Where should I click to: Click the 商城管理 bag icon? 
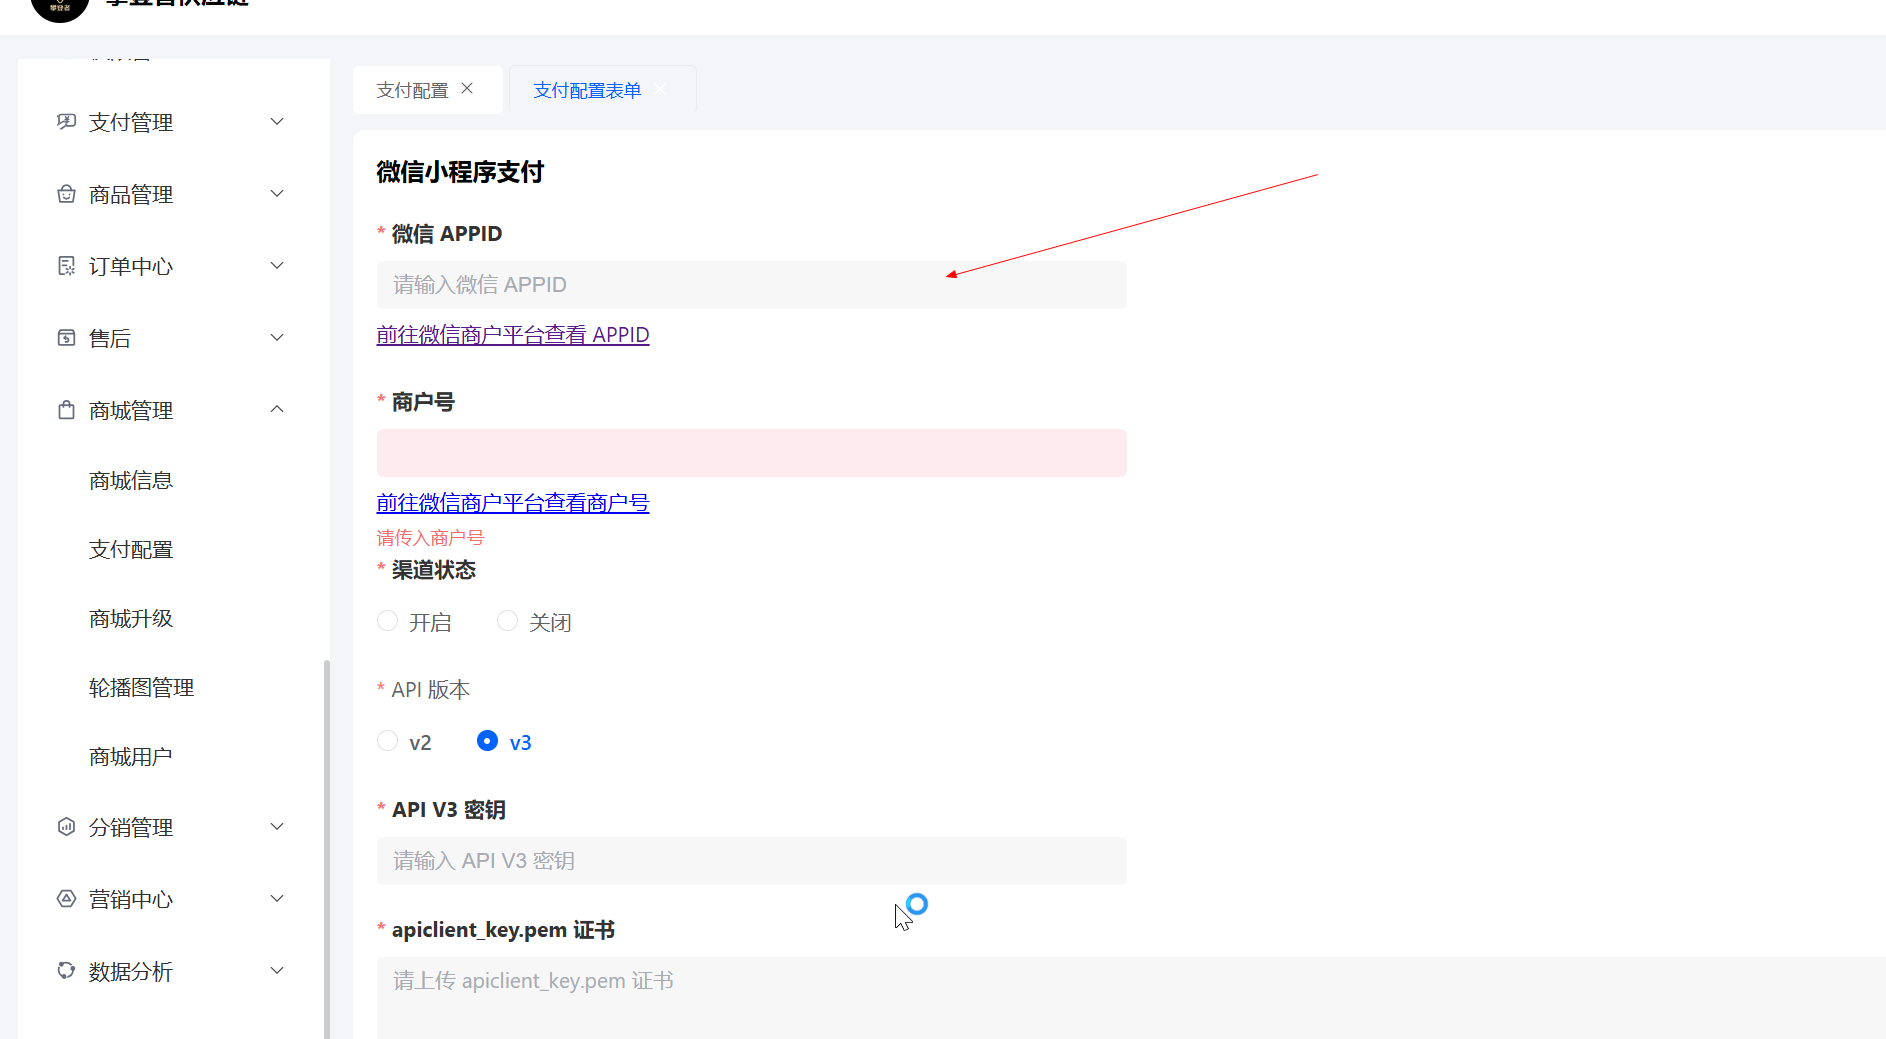[66, 410]
